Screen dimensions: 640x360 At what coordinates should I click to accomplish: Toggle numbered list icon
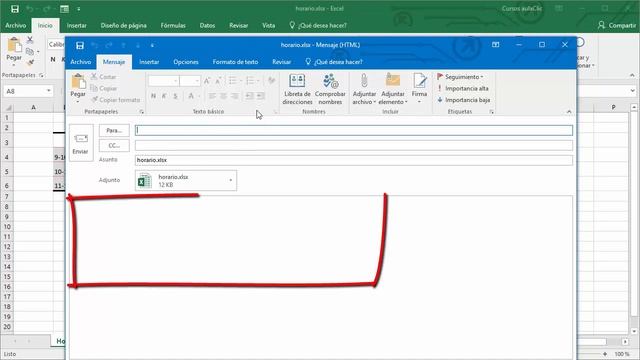click(250, 81)
